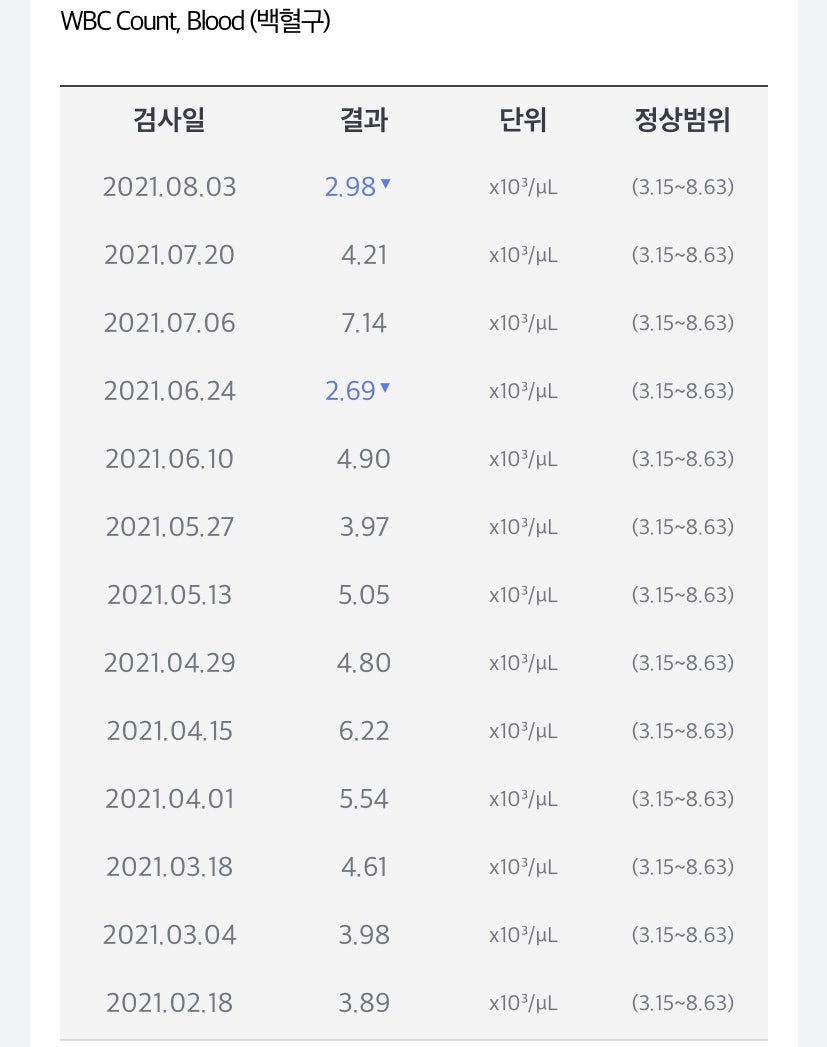Select the 검사일 column header

170,120
